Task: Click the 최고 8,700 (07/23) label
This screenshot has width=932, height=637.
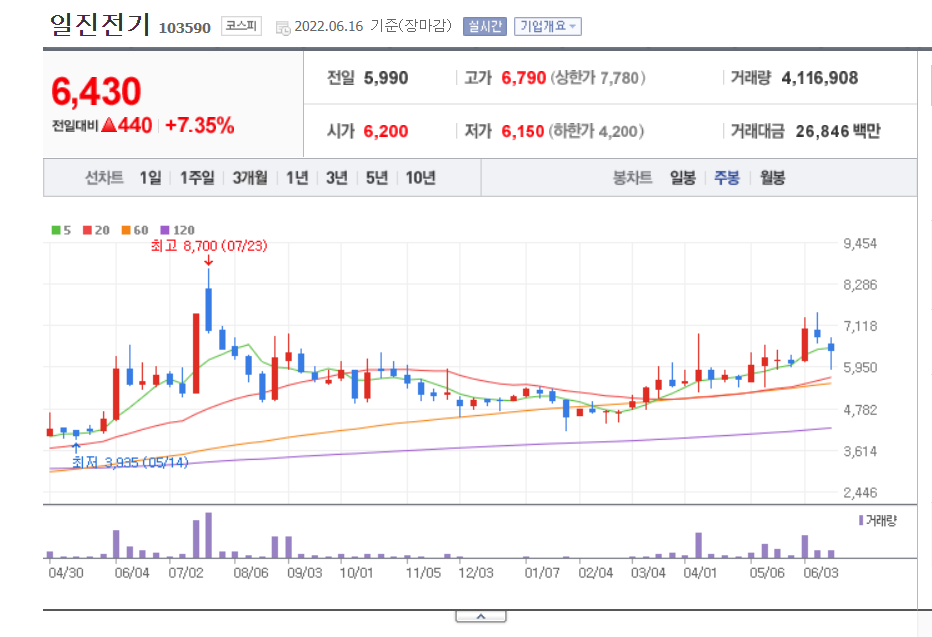Action: 209,246
